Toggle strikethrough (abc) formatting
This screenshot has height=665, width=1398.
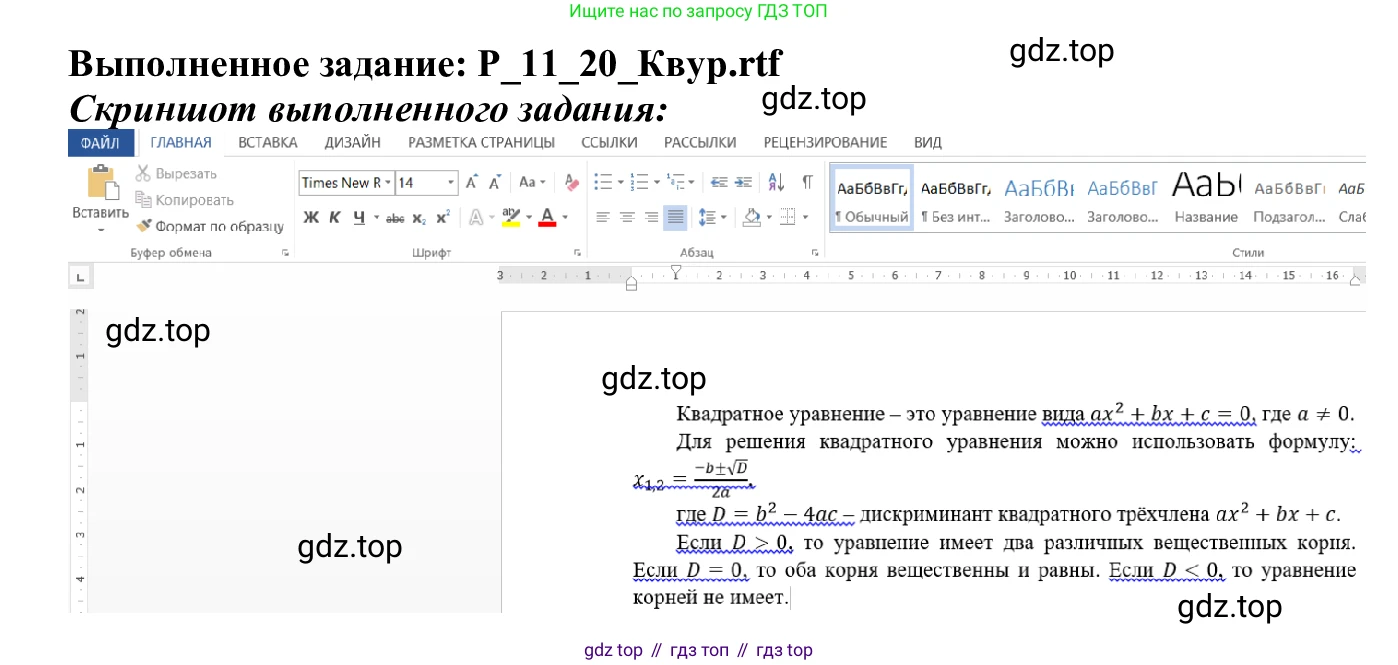coord(395,218)
